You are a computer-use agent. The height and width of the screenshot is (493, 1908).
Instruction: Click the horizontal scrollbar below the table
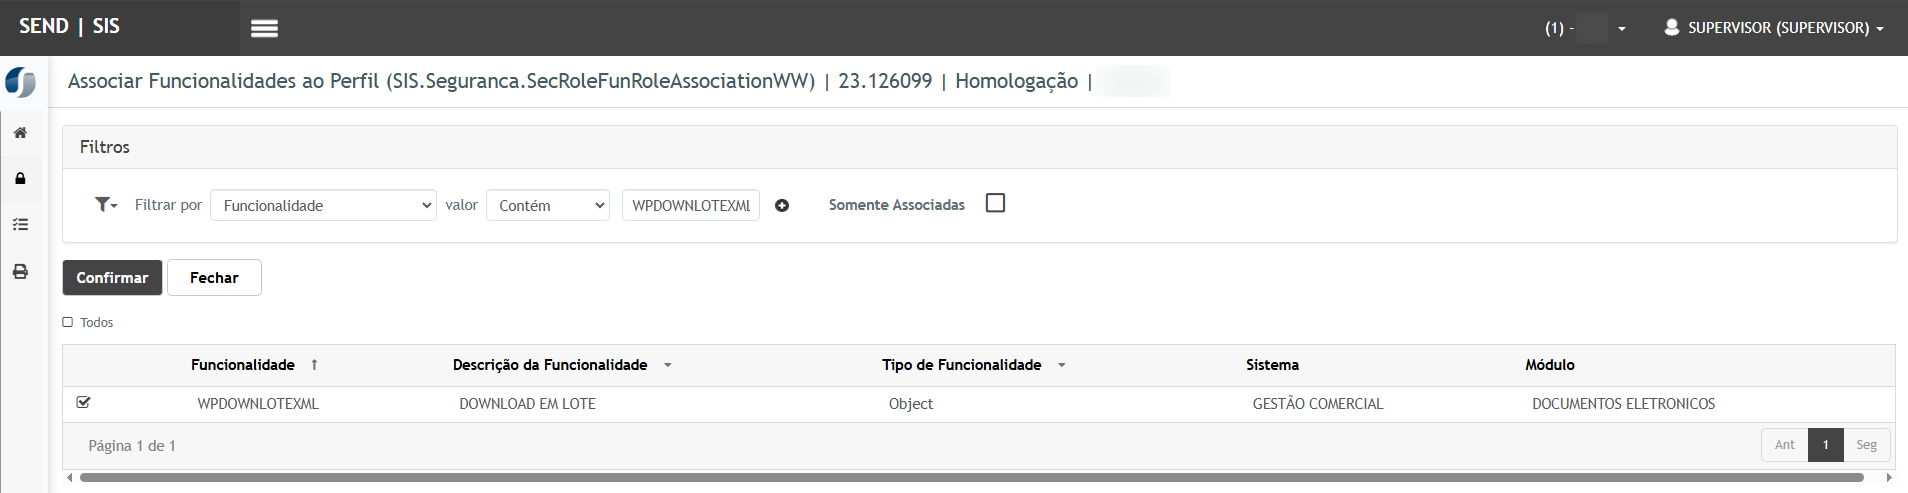tap(970, 478)
